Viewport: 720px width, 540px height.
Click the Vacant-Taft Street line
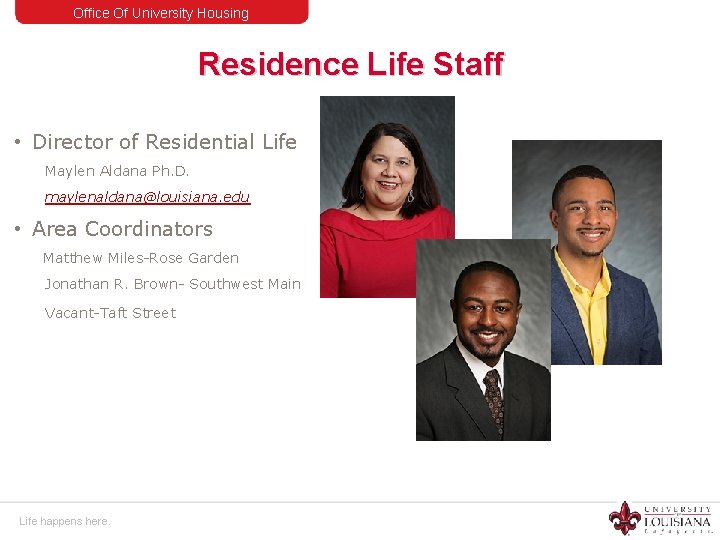pos(110,313)
